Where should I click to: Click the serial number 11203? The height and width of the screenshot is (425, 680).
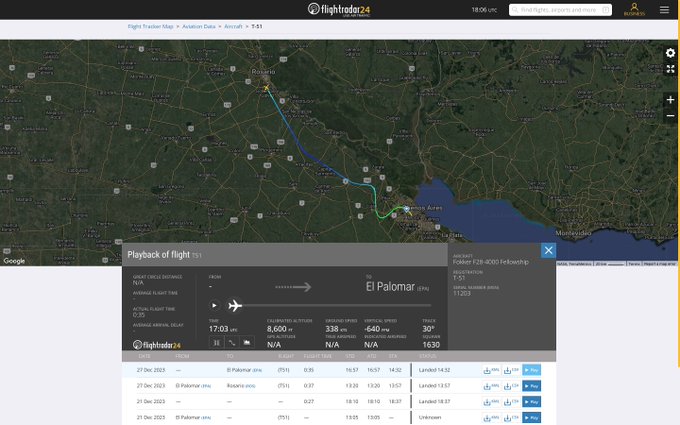(x=461, y=293)
